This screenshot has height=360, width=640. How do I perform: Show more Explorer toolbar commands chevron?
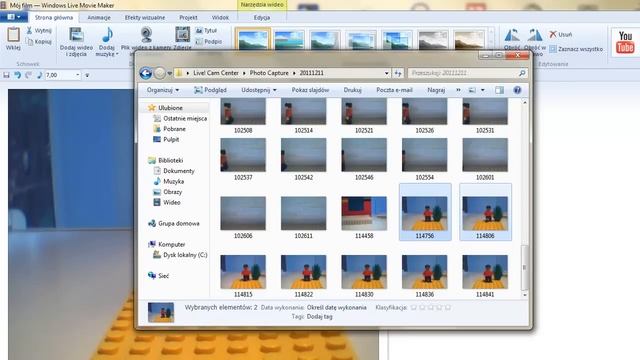(458, 90)
